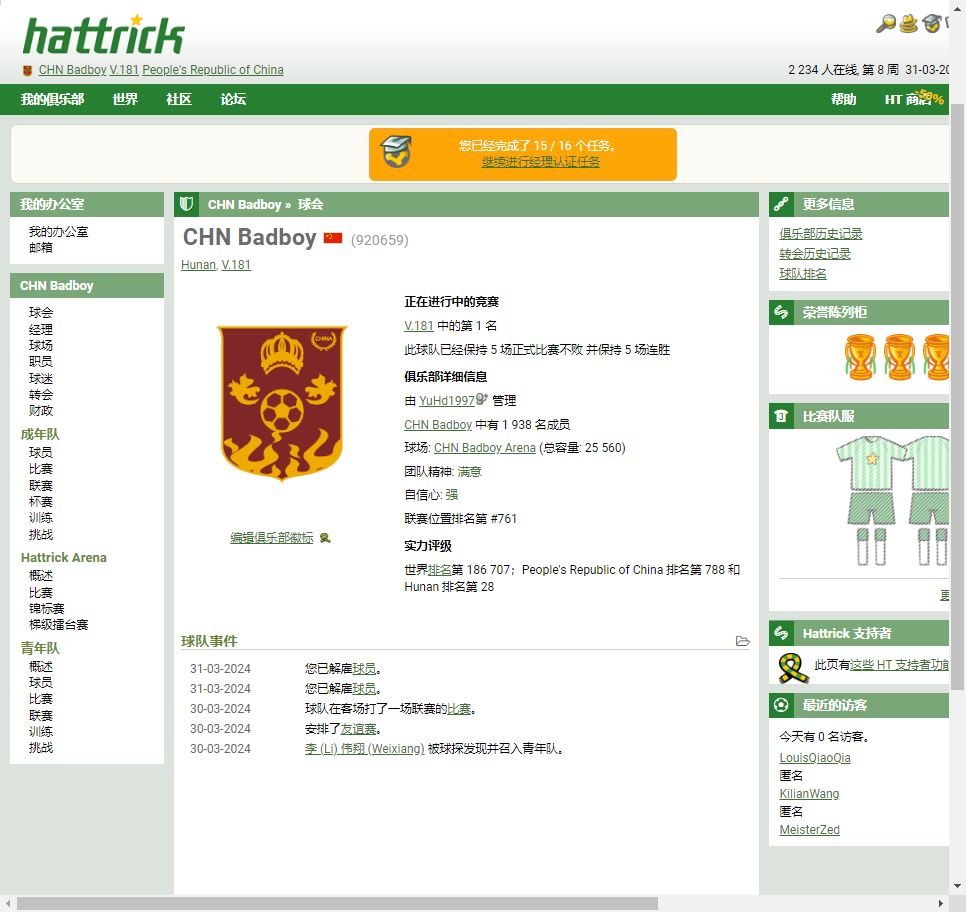Screen dimensions: 966x912
Task: Select 球场 in CHN Badboy sidebar
Action: pos(41,345)
